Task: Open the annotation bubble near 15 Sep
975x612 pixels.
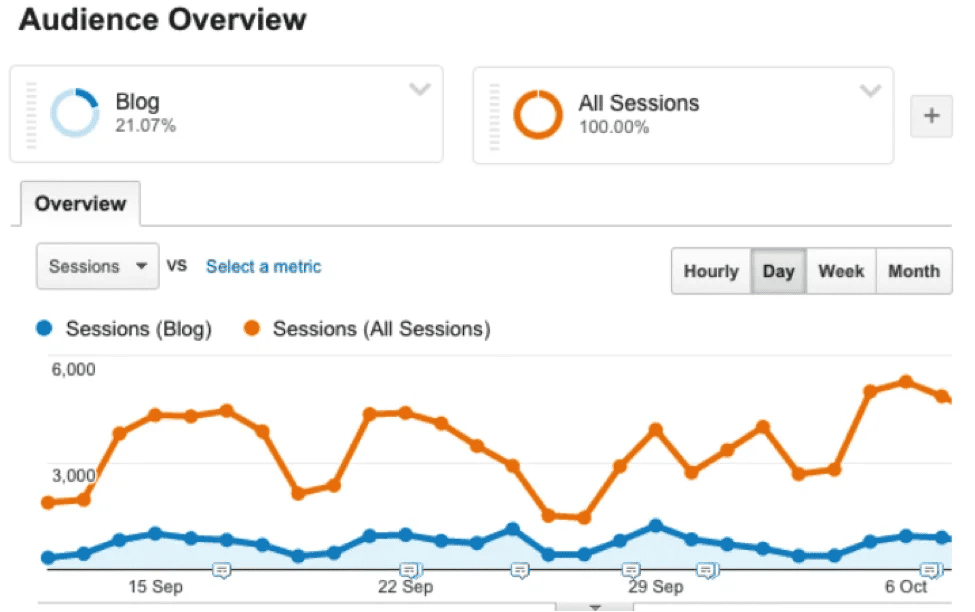Action: (x=222, y=570)
